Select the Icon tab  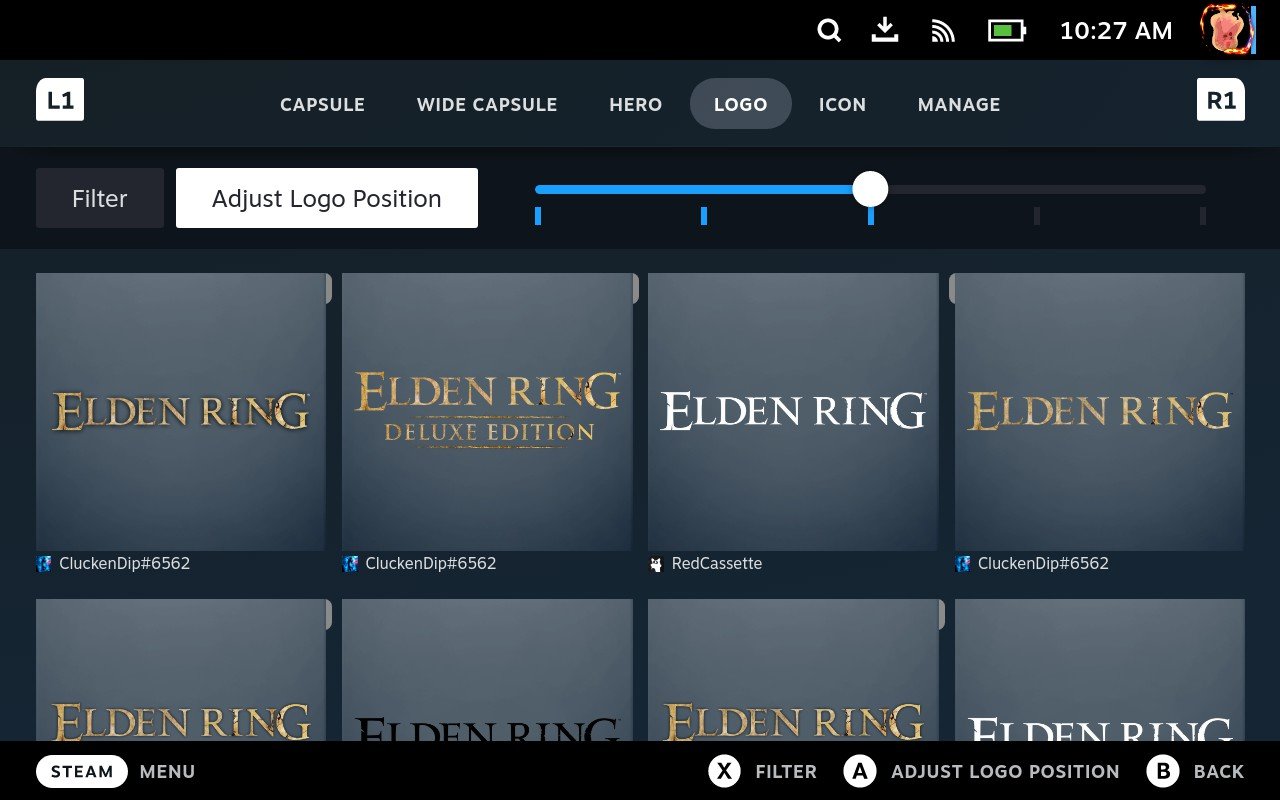click(x=842, y=104)
